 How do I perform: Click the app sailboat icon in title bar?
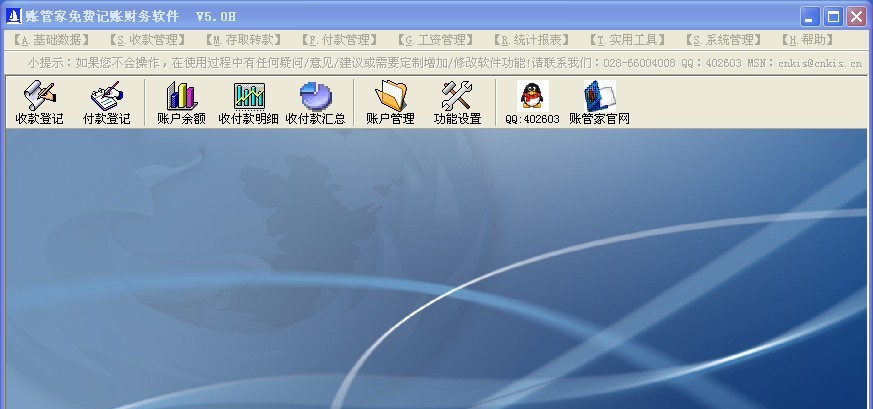tap(13, 16)
